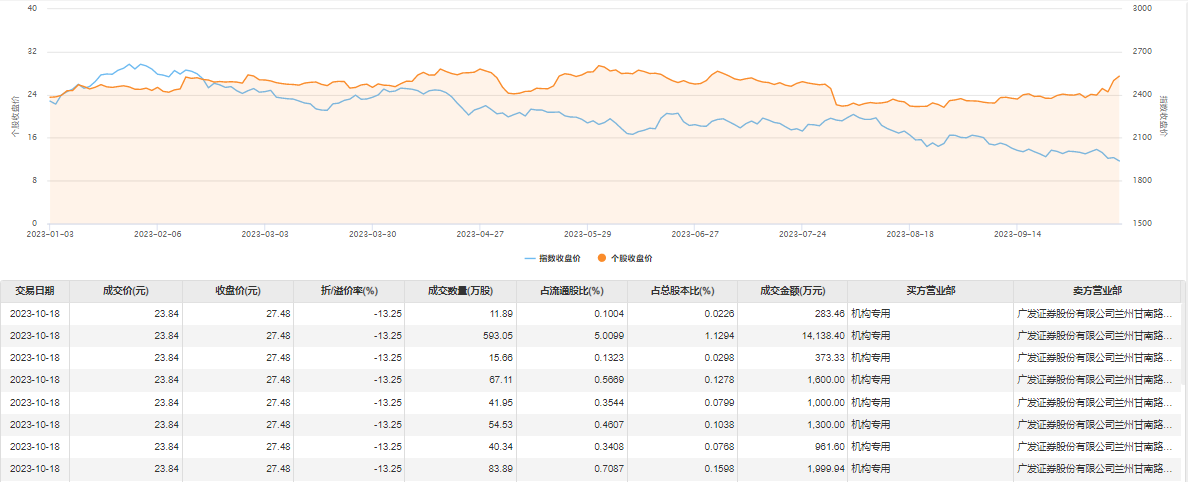
Task: Select the 2023-04-27 x-axis date label
Action: tap(480, 234)
